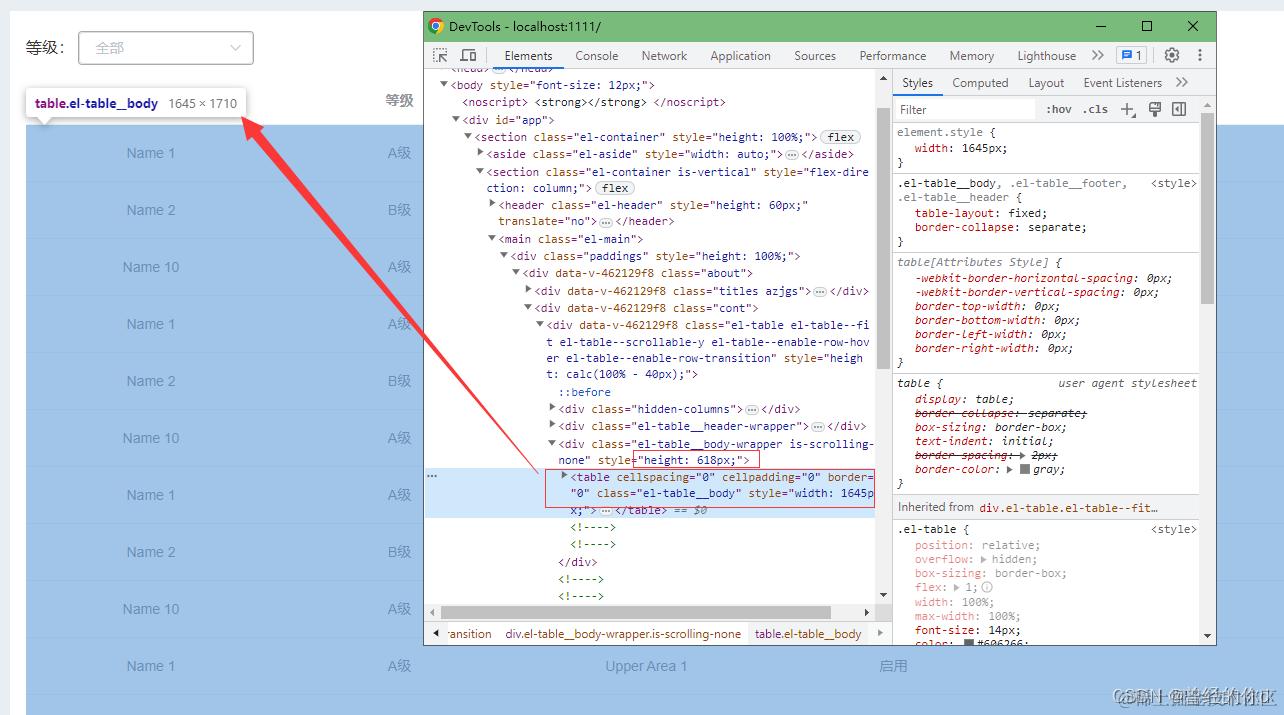Click the gray border-color swatch

click(1025, 470)
